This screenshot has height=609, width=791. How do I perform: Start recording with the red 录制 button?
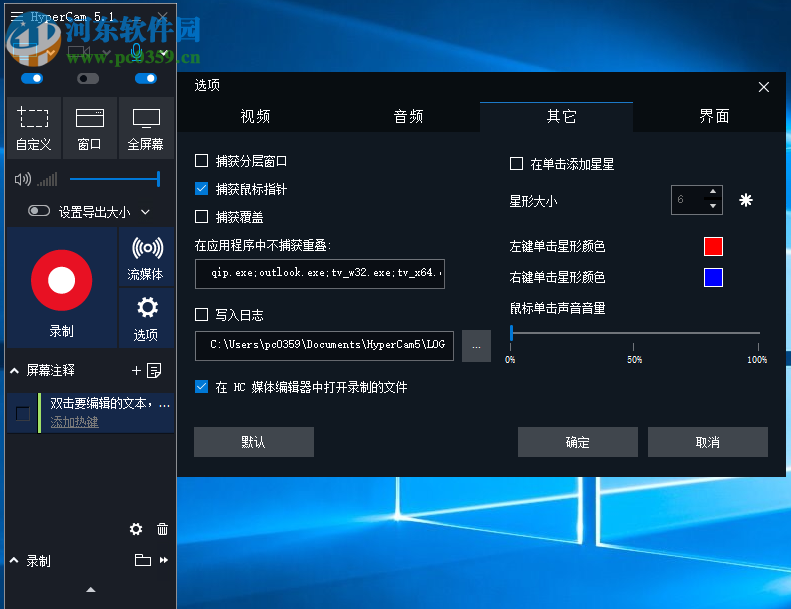[62, 281]
